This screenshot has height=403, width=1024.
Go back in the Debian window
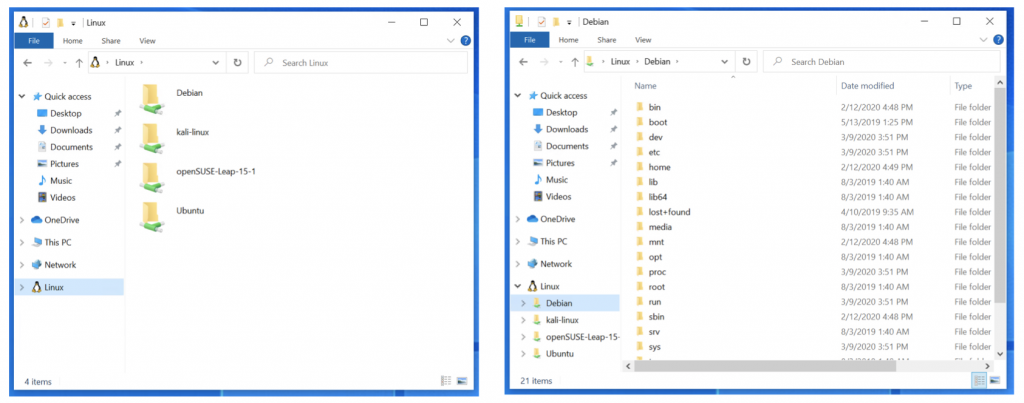[523, 61]
